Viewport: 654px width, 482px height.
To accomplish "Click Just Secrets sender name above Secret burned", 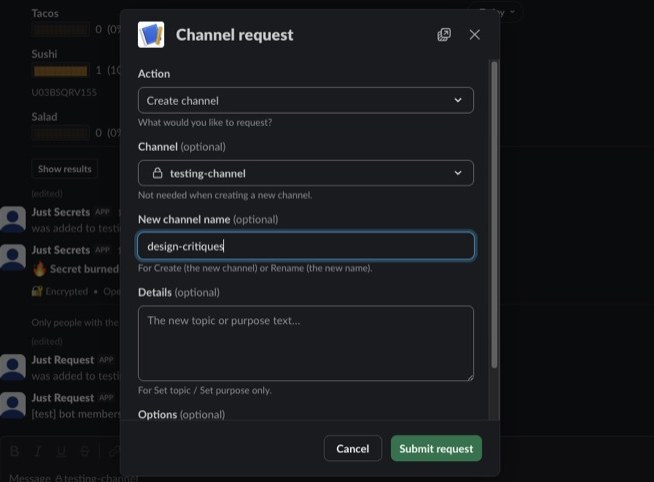I will pyautogui.click(x=61, y=250).
